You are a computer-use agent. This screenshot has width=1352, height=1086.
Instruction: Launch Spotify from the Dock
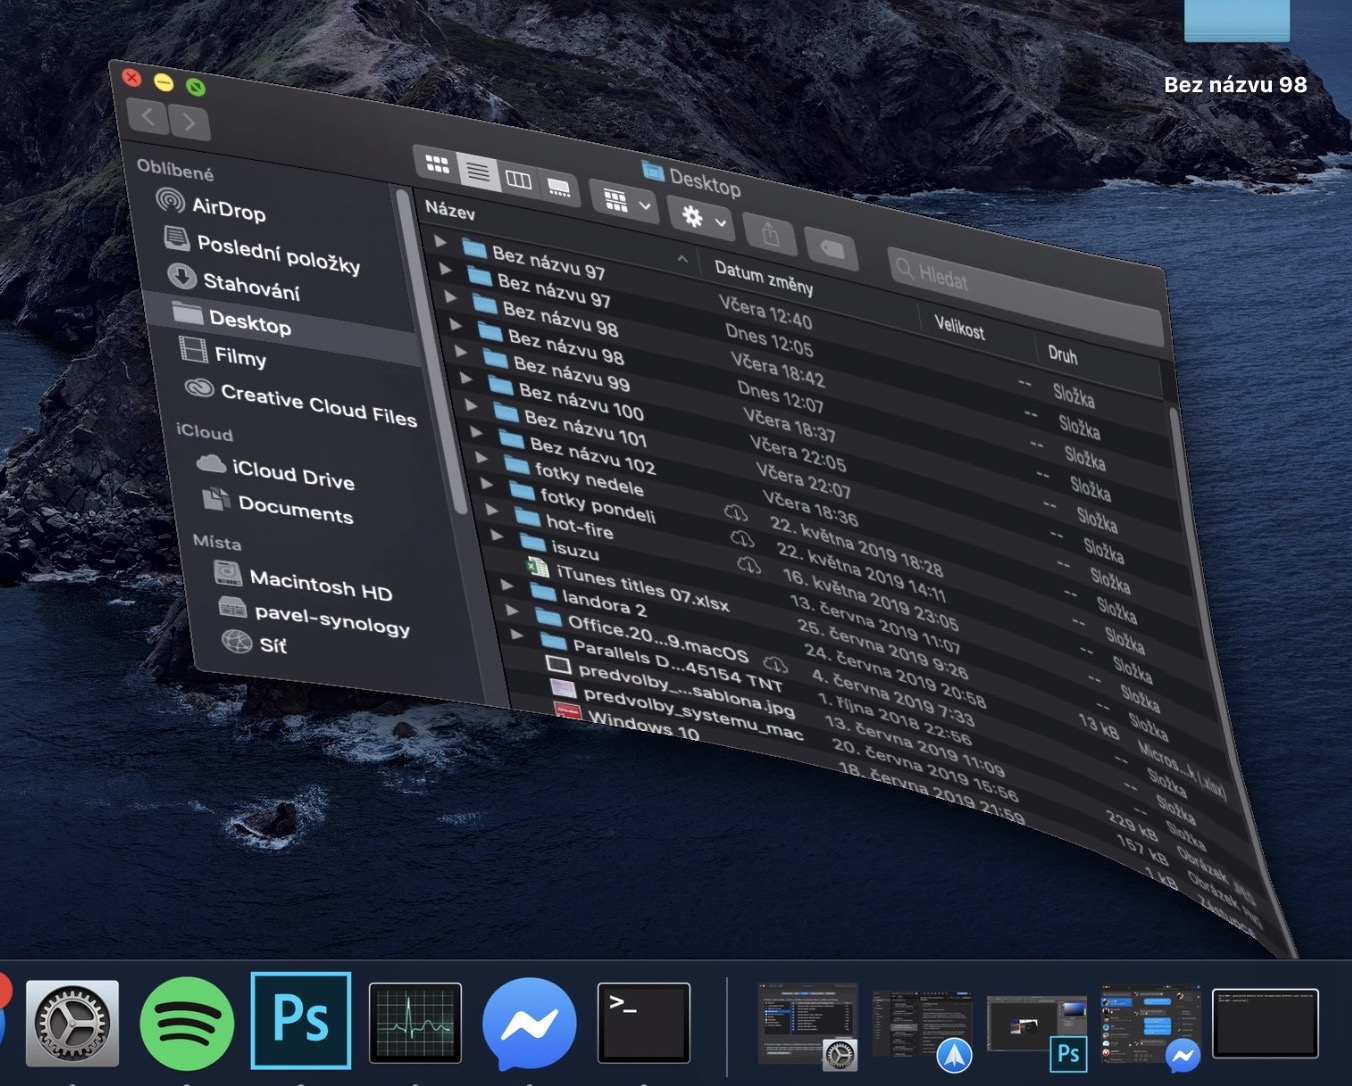point(186,1023)
